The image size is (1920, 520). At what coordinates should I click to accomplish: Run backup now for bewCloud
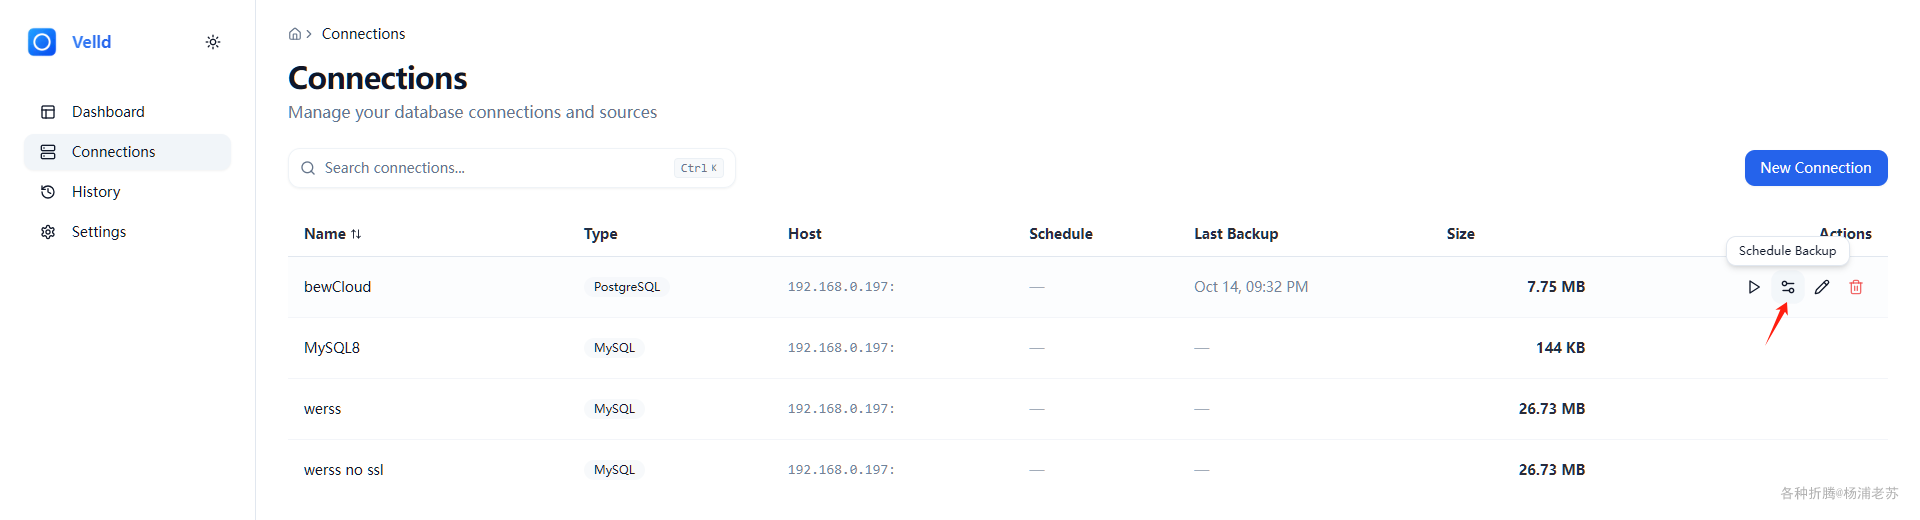[x=1753, y=287]
